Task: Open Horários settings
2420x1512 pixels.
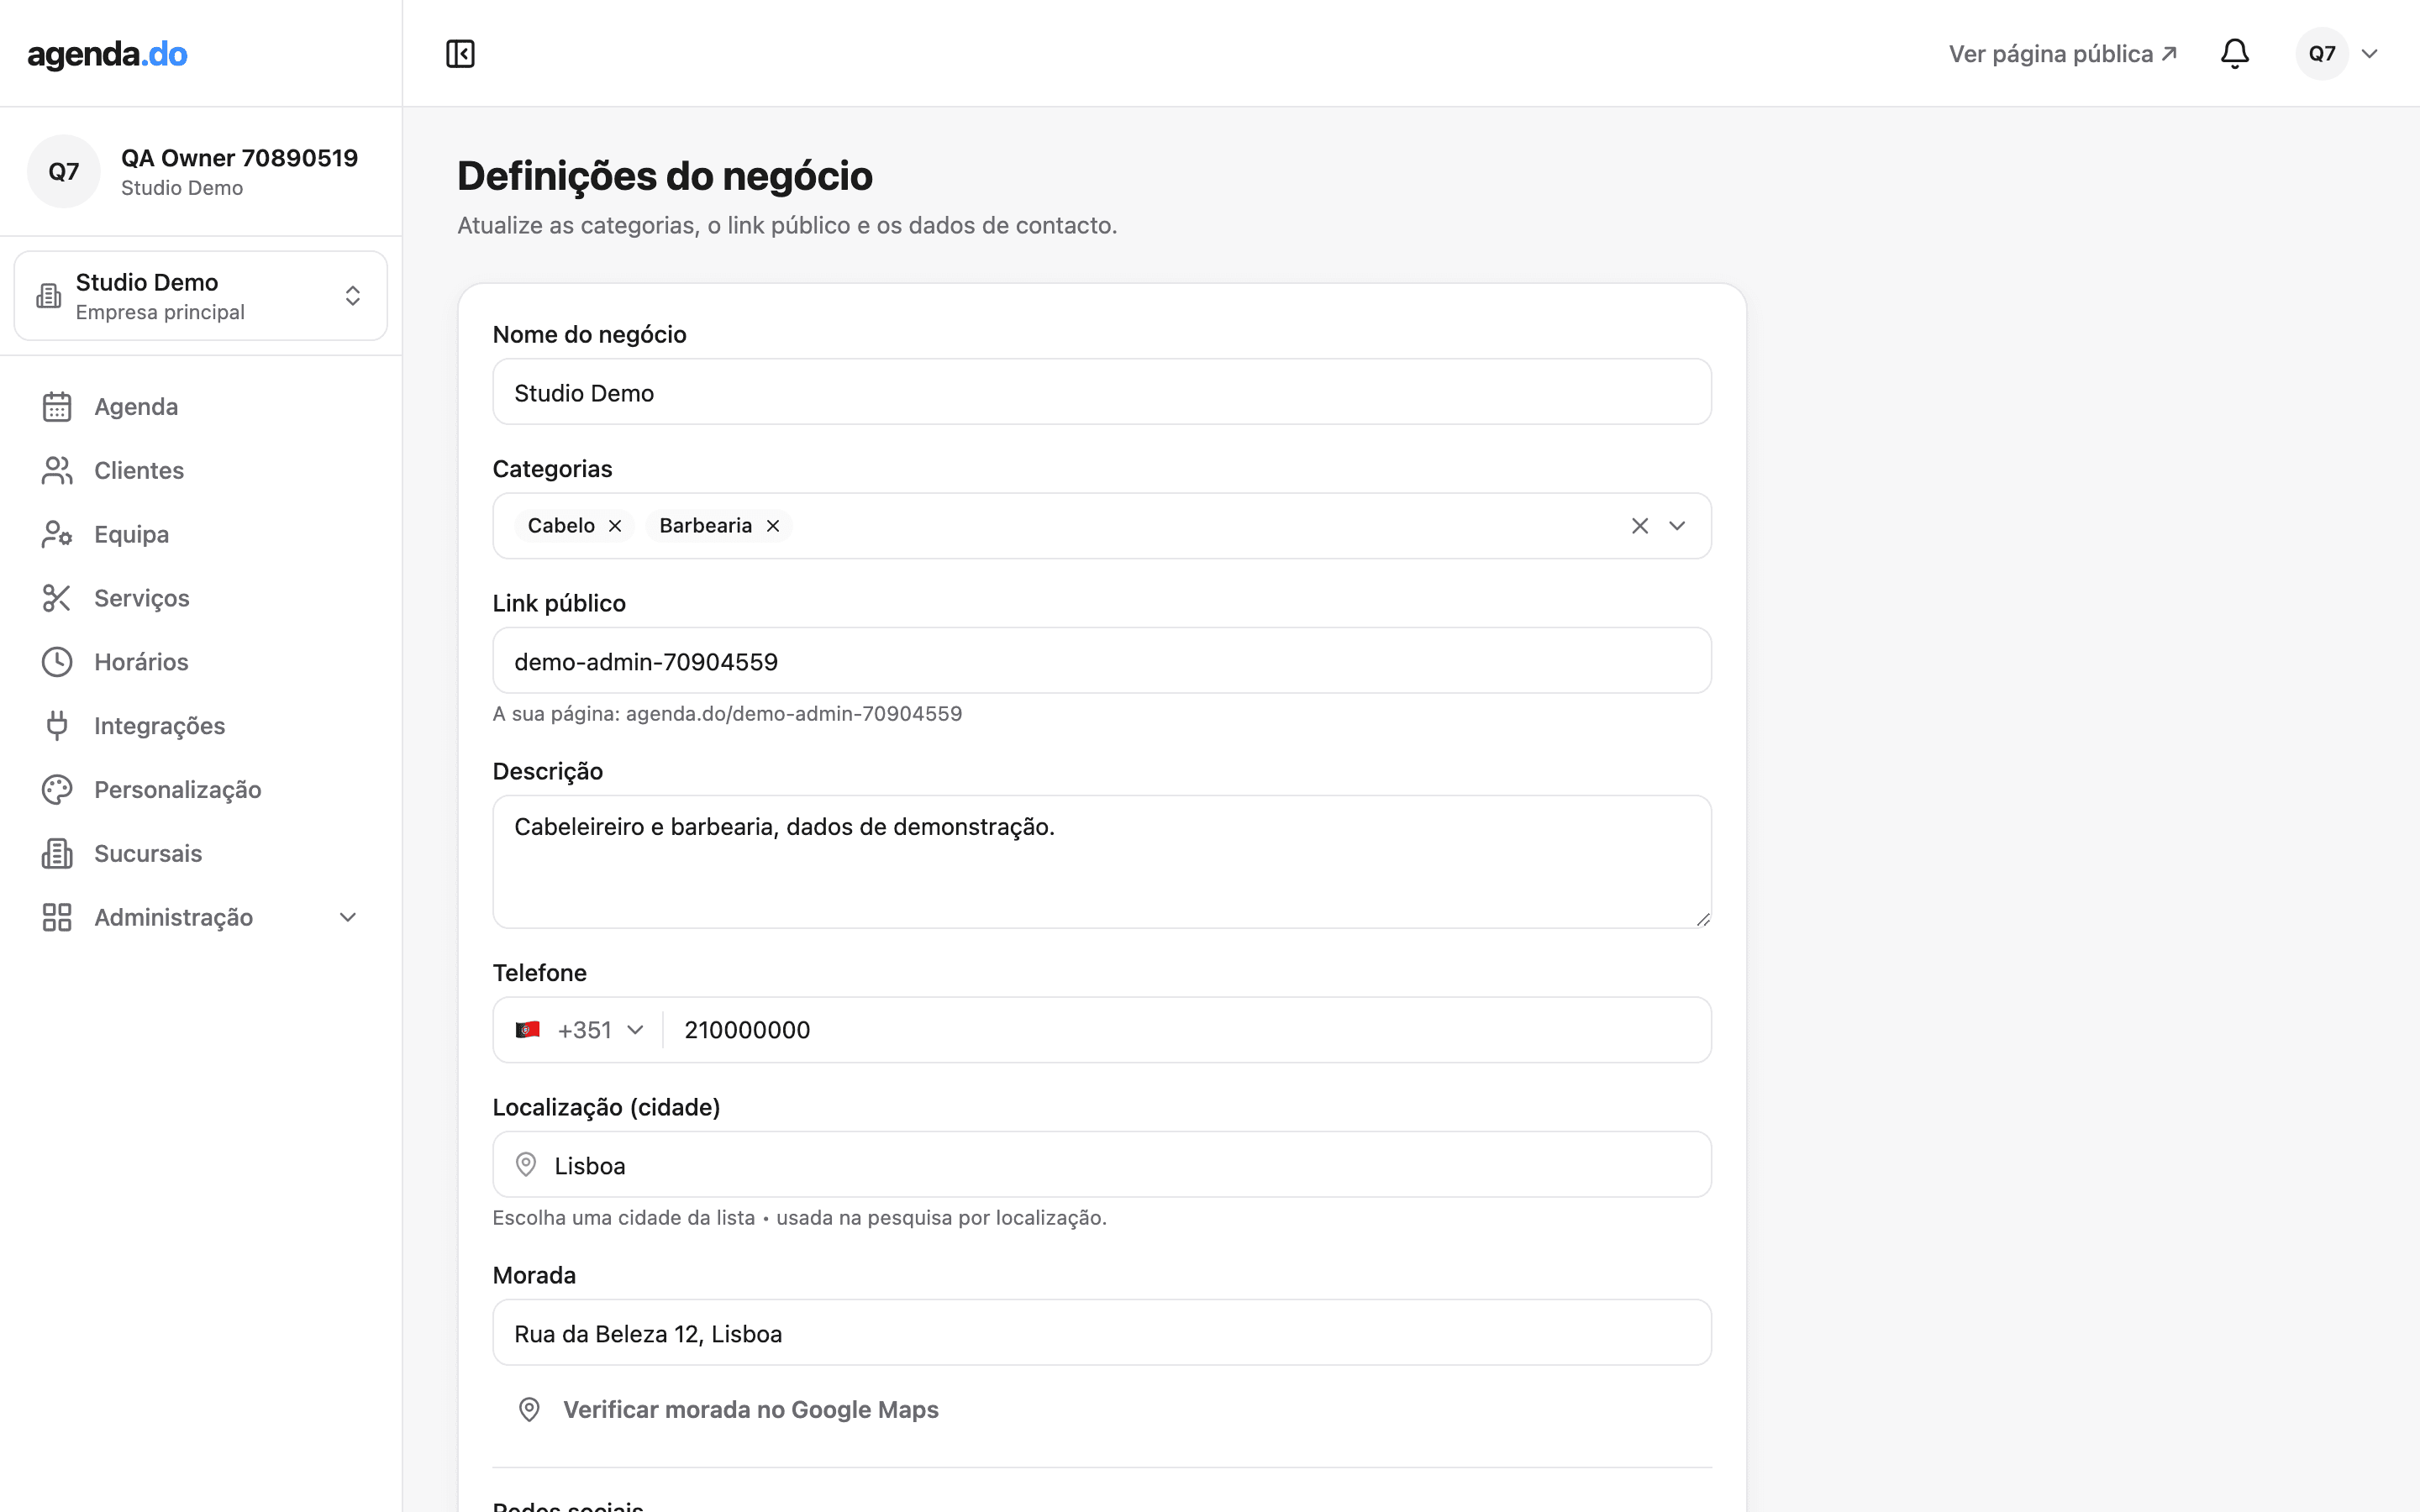Action: point(201,662)
